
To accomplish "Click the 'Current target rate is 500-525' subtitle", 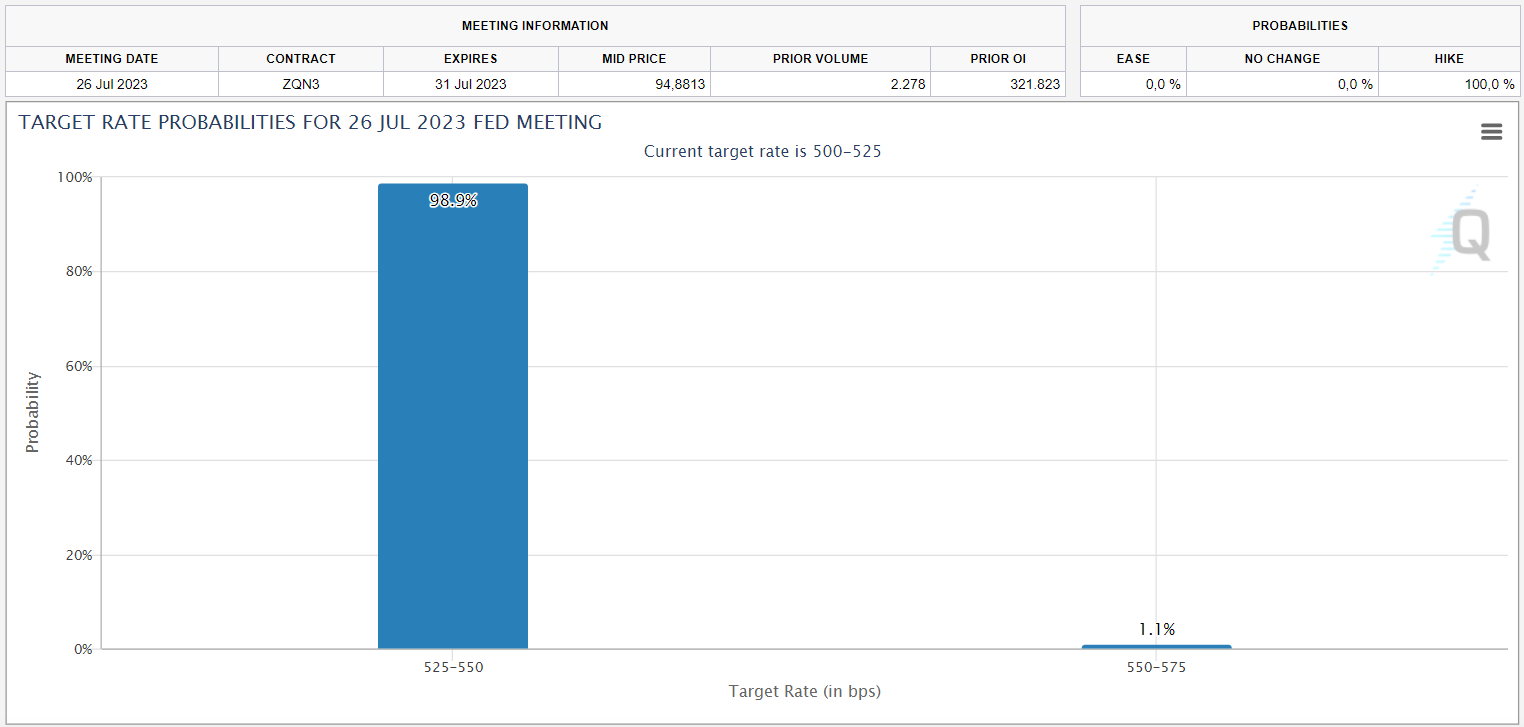I will pyautogui.click(x=762, y=152).
